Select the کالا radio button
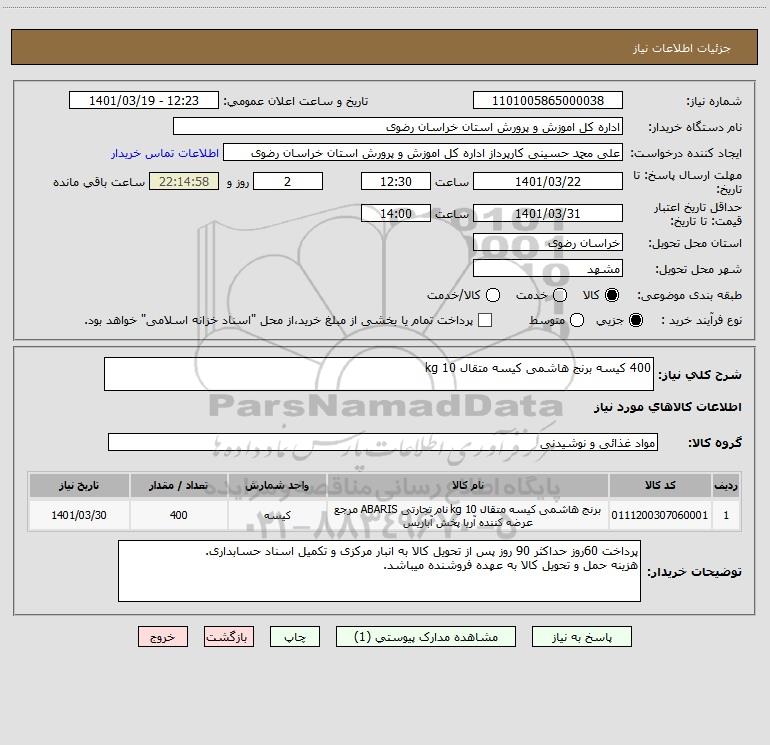This screenshot has width=770, height=745. tap(612, 295)
